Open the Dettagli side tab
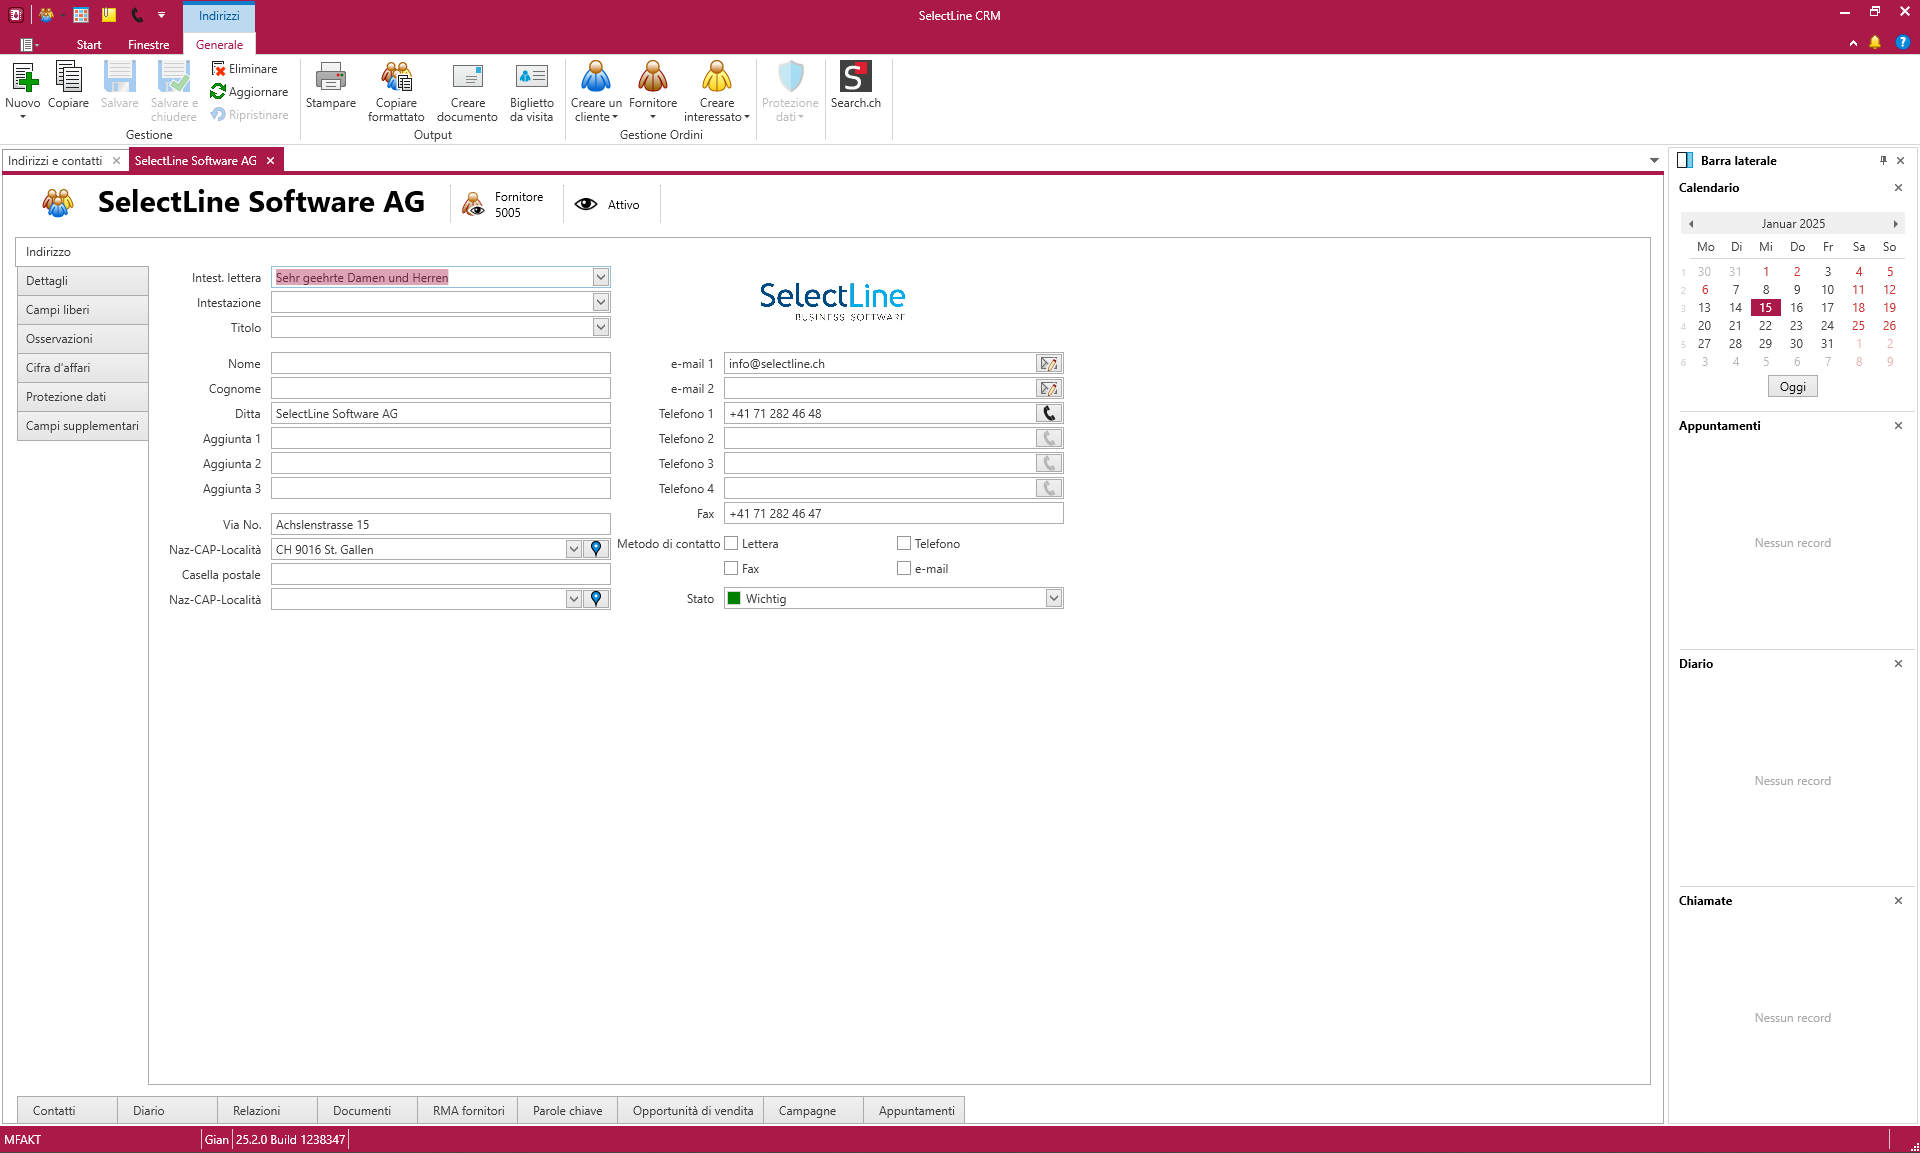 tap(82, 281)
